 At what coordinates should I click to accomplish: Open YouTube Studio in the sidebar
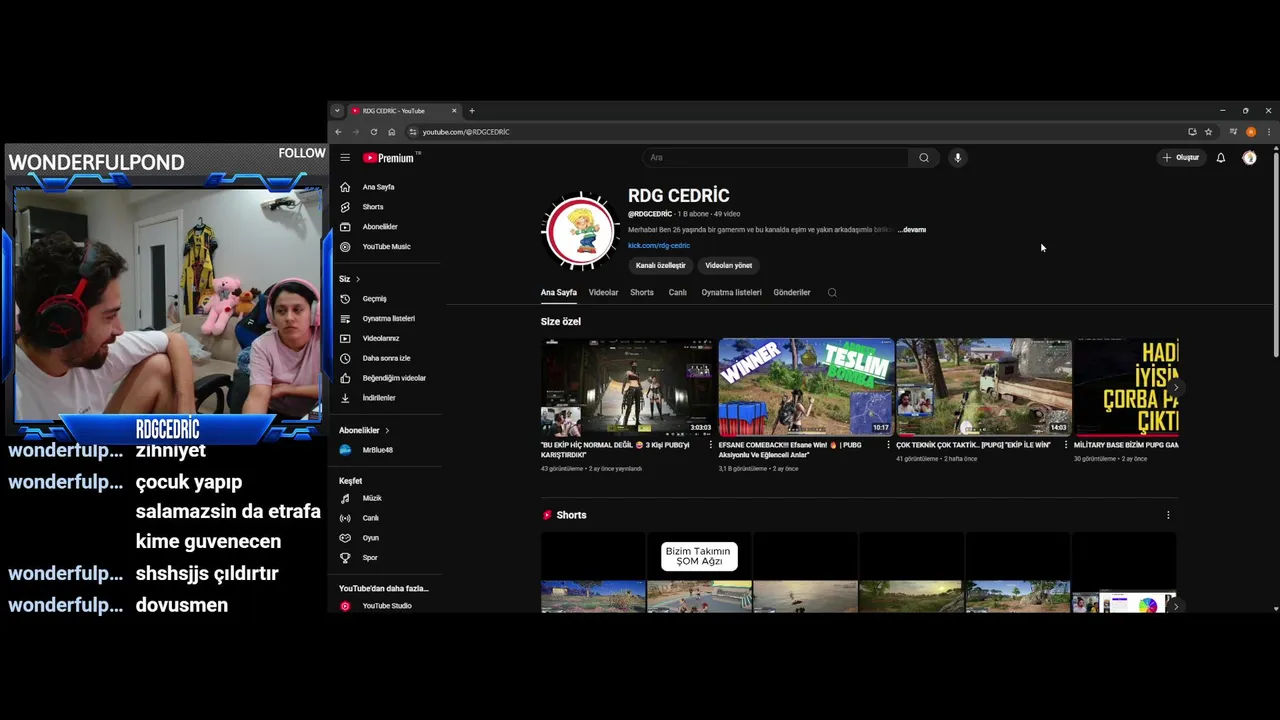point(389,606)
